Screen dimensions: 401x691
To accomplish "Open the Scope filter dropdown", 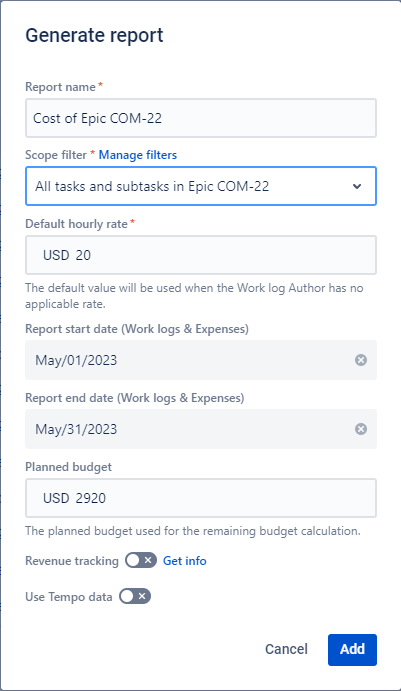I will point(201,186).
